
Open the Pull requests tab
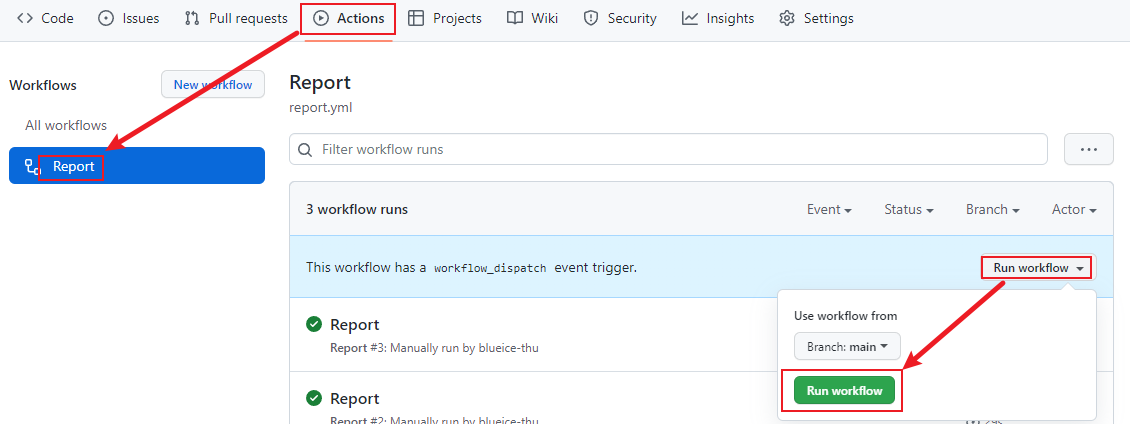point(236,19)
